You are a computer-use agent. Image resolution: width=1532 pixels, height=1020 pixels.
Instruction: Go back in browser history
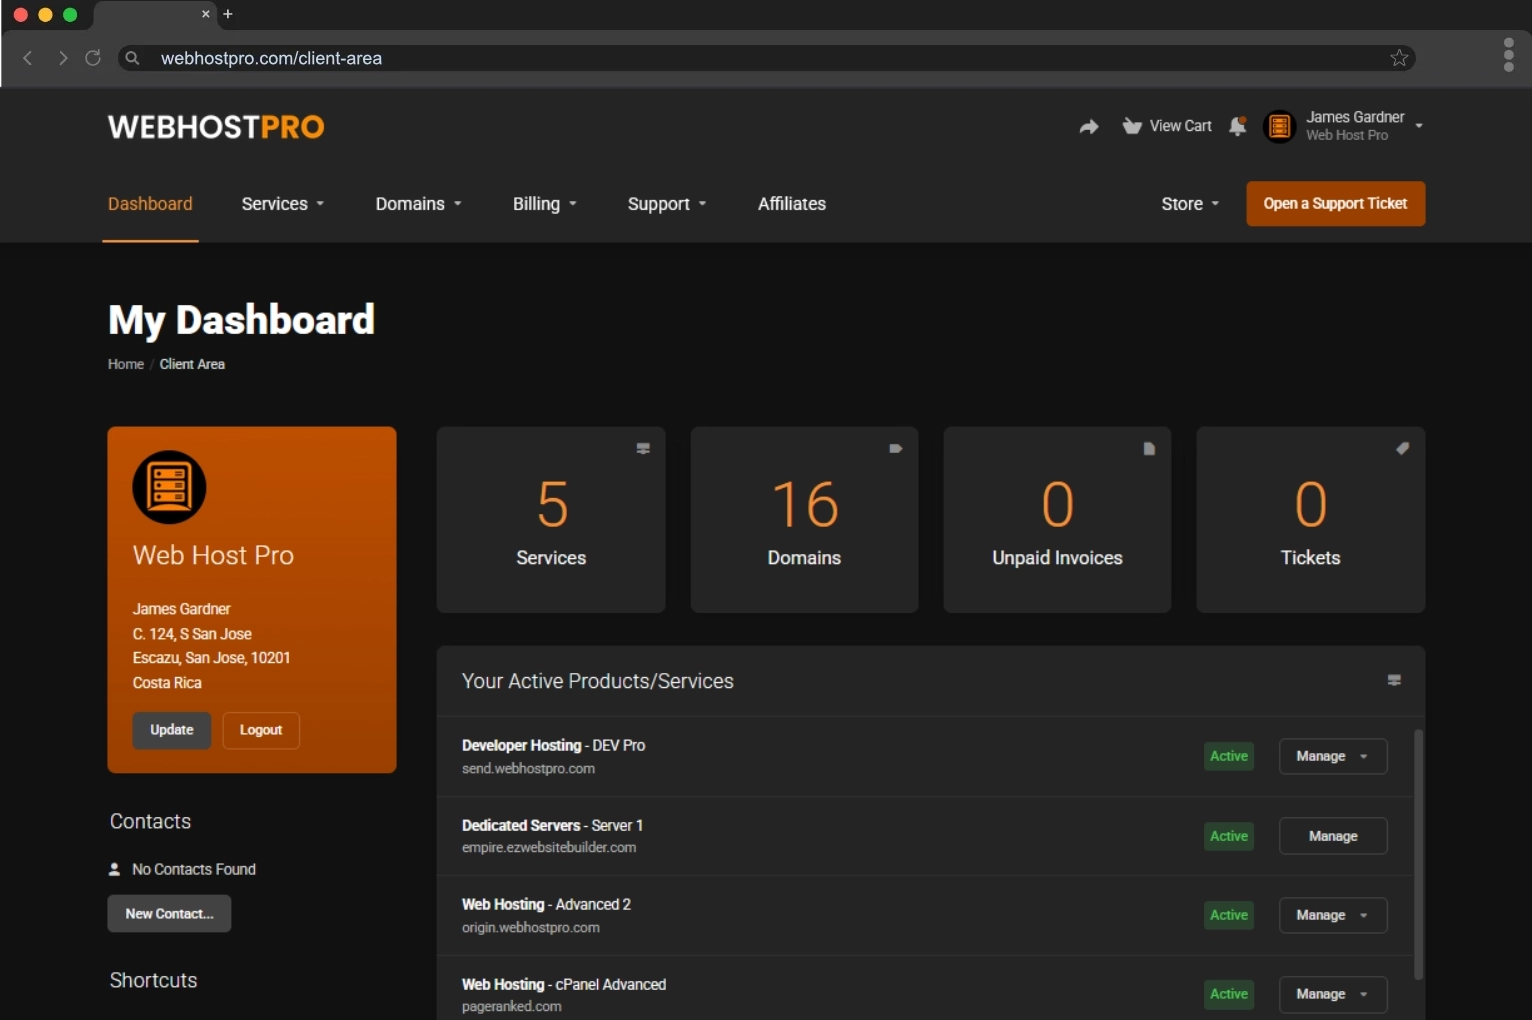pyautogui.click(x=28, y=58)
